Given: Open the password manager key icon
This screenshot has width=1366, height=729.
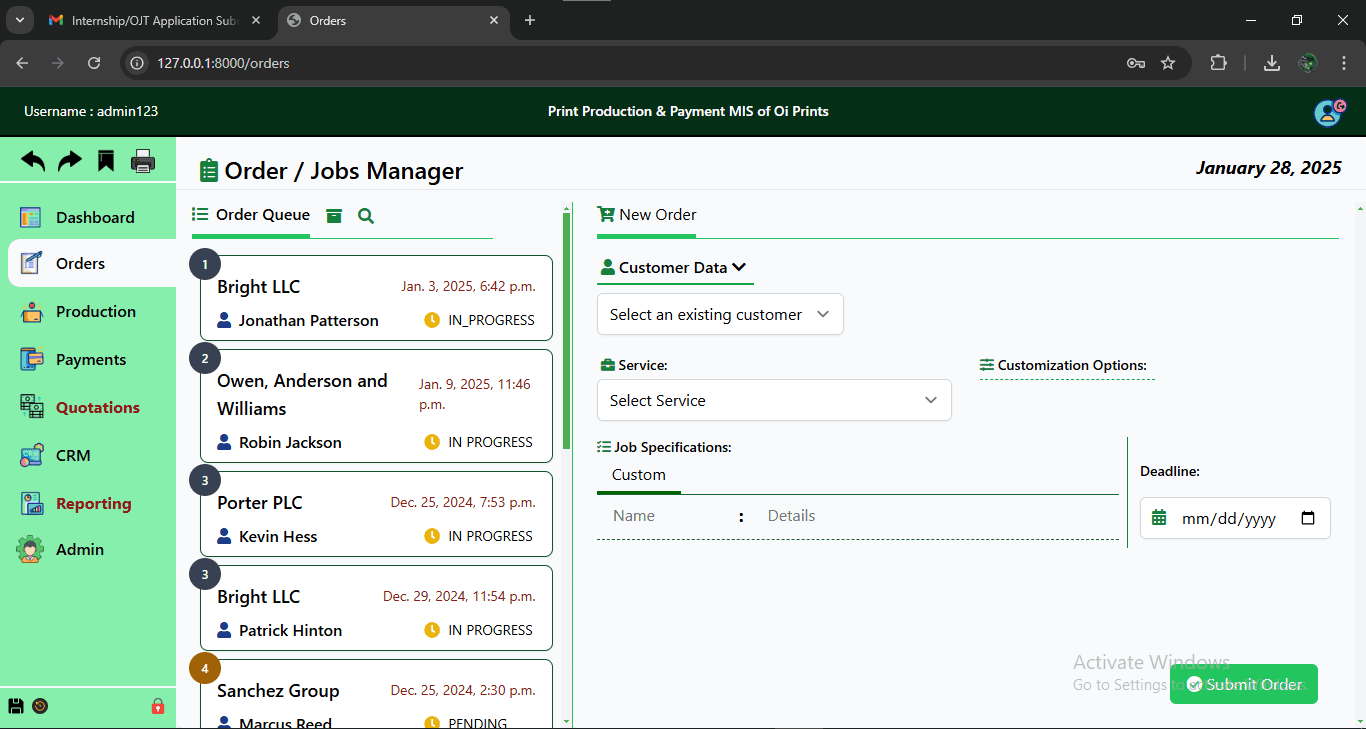Looking at the screenshot, I should [1136, 63].
